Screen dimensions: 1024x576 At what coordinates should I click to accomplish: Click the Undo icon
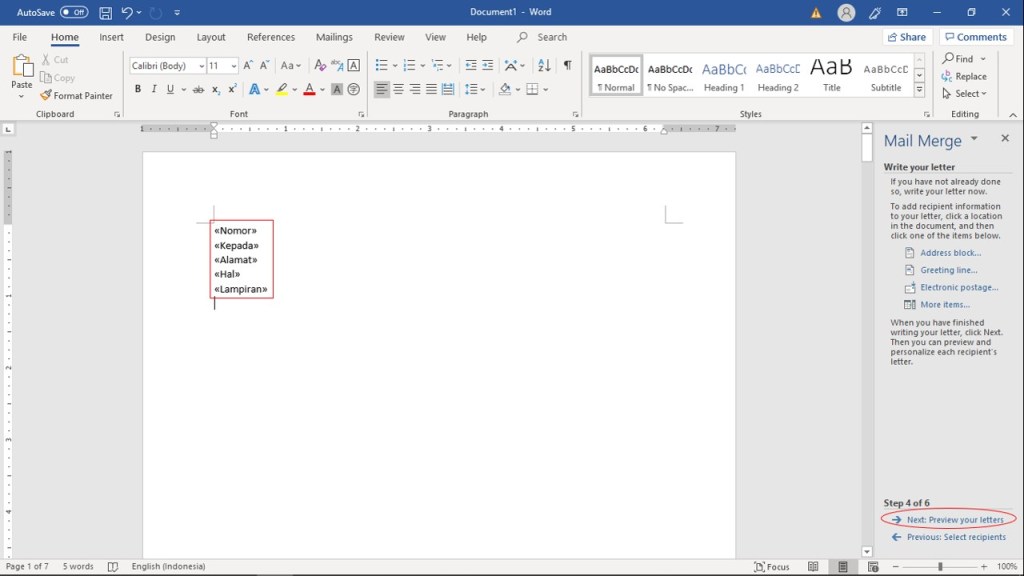click(127, 13)
